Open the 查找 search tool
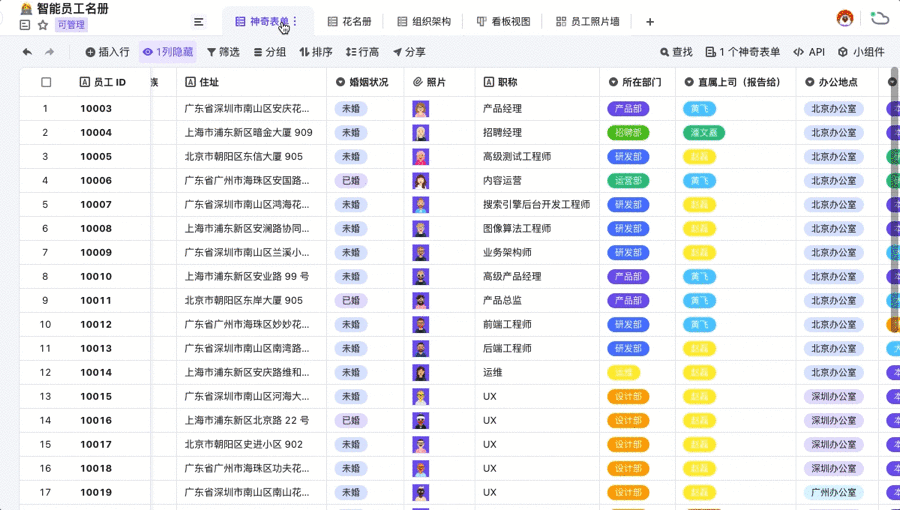Viewport: 900px width, 510px height. pyautogui.click(x=676, y=52)
